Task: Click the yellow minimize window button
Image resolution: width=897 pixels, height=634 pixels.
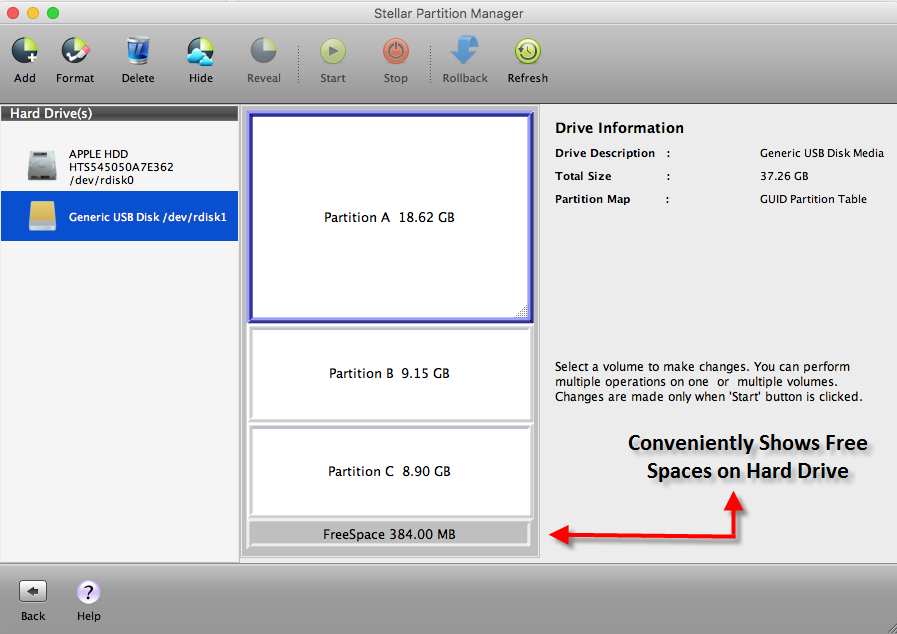Action: click(x=33, y=13)
